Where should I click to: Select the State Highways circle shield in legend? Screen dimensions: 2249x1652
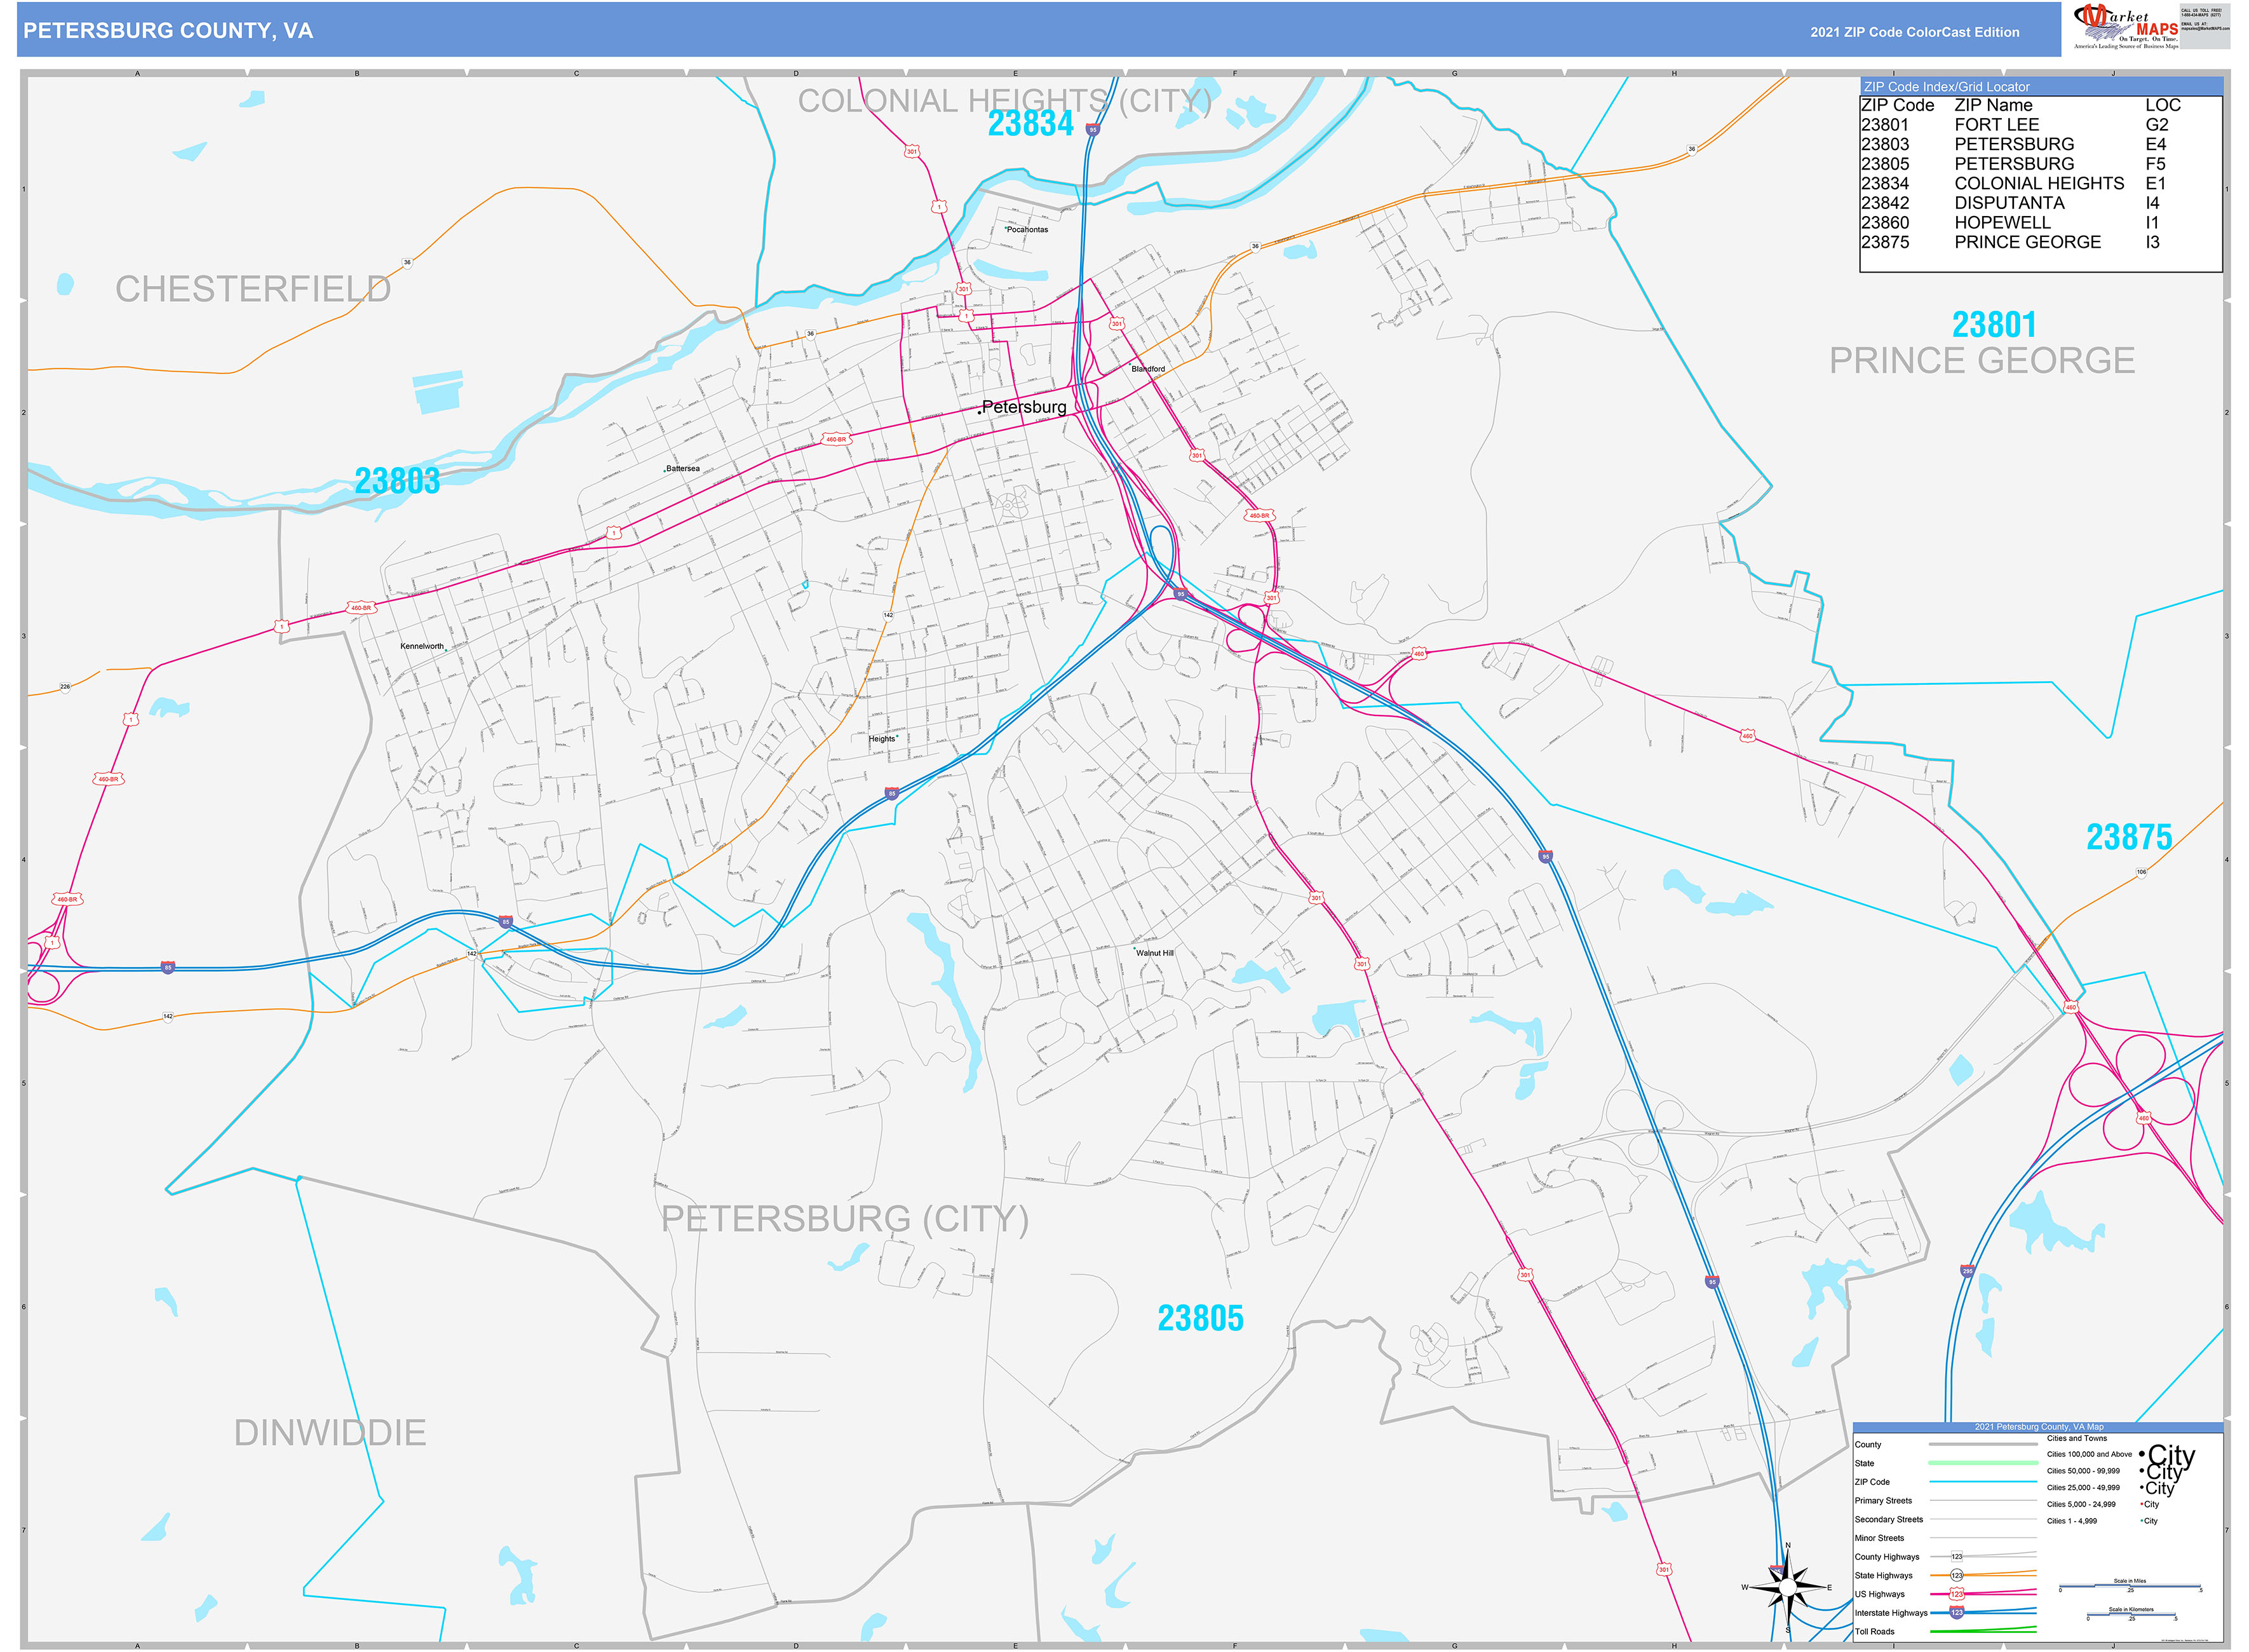[1956, 1575]
